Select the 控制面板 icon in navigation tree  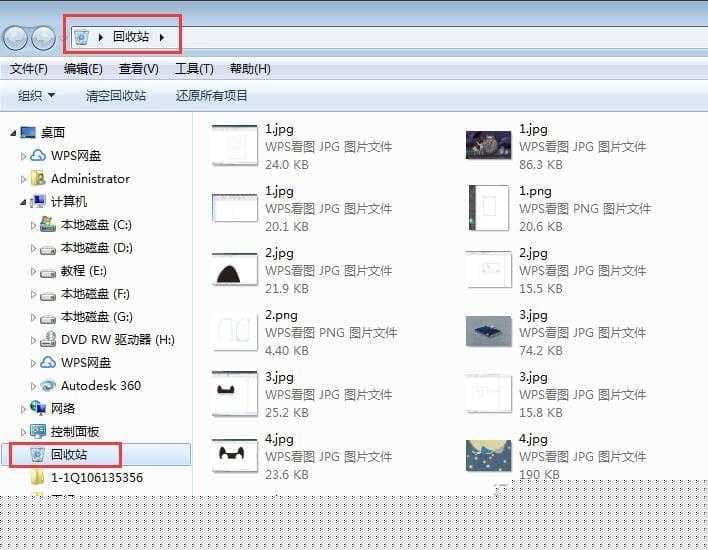click(x=38, y=431)
